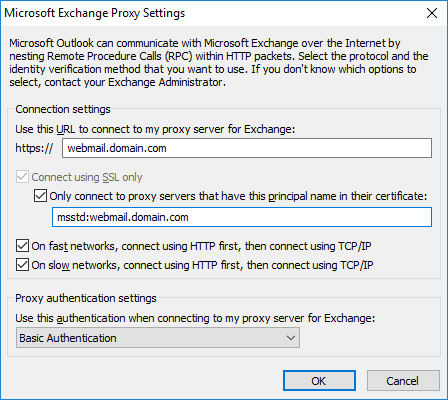Click into the msstd:webmail.domain.com principal name field

(242, 217)
